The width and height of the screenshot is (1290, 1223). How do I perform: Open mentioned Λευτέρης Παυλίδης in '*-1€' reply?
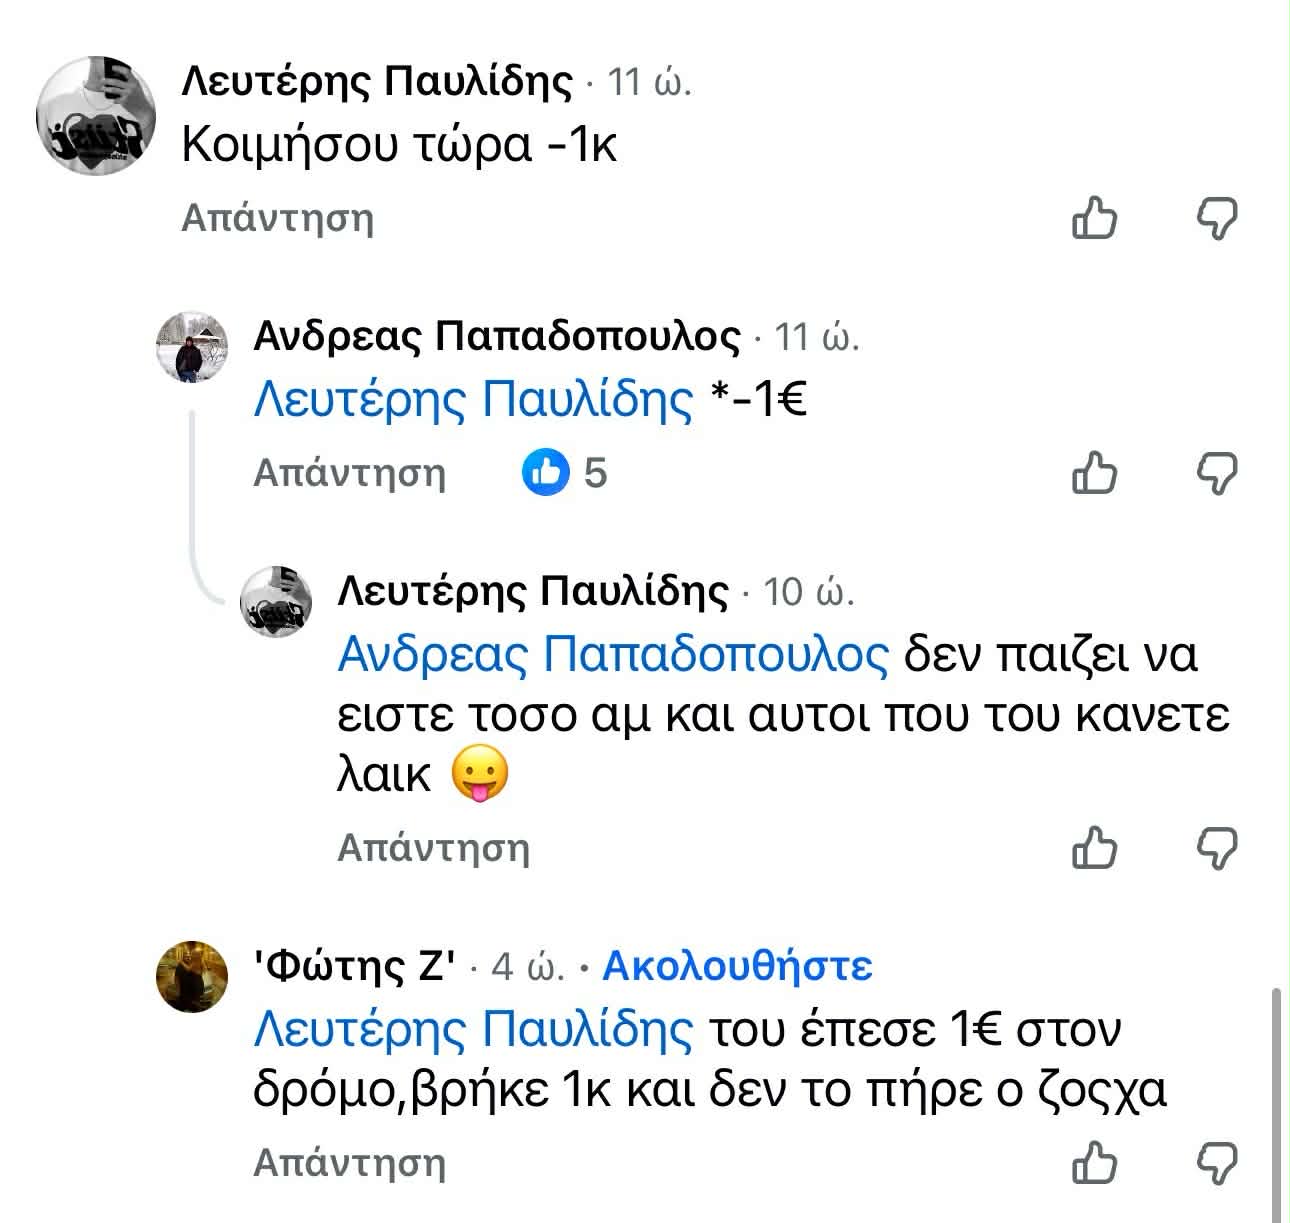coord(473,400)
